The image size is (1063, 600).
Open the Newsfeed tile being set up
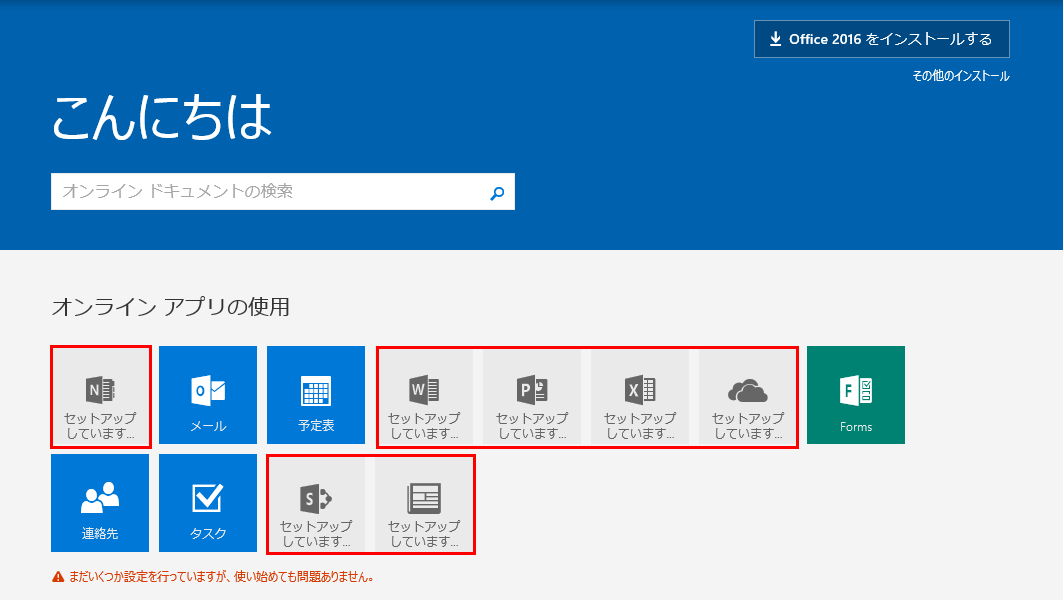424,504
